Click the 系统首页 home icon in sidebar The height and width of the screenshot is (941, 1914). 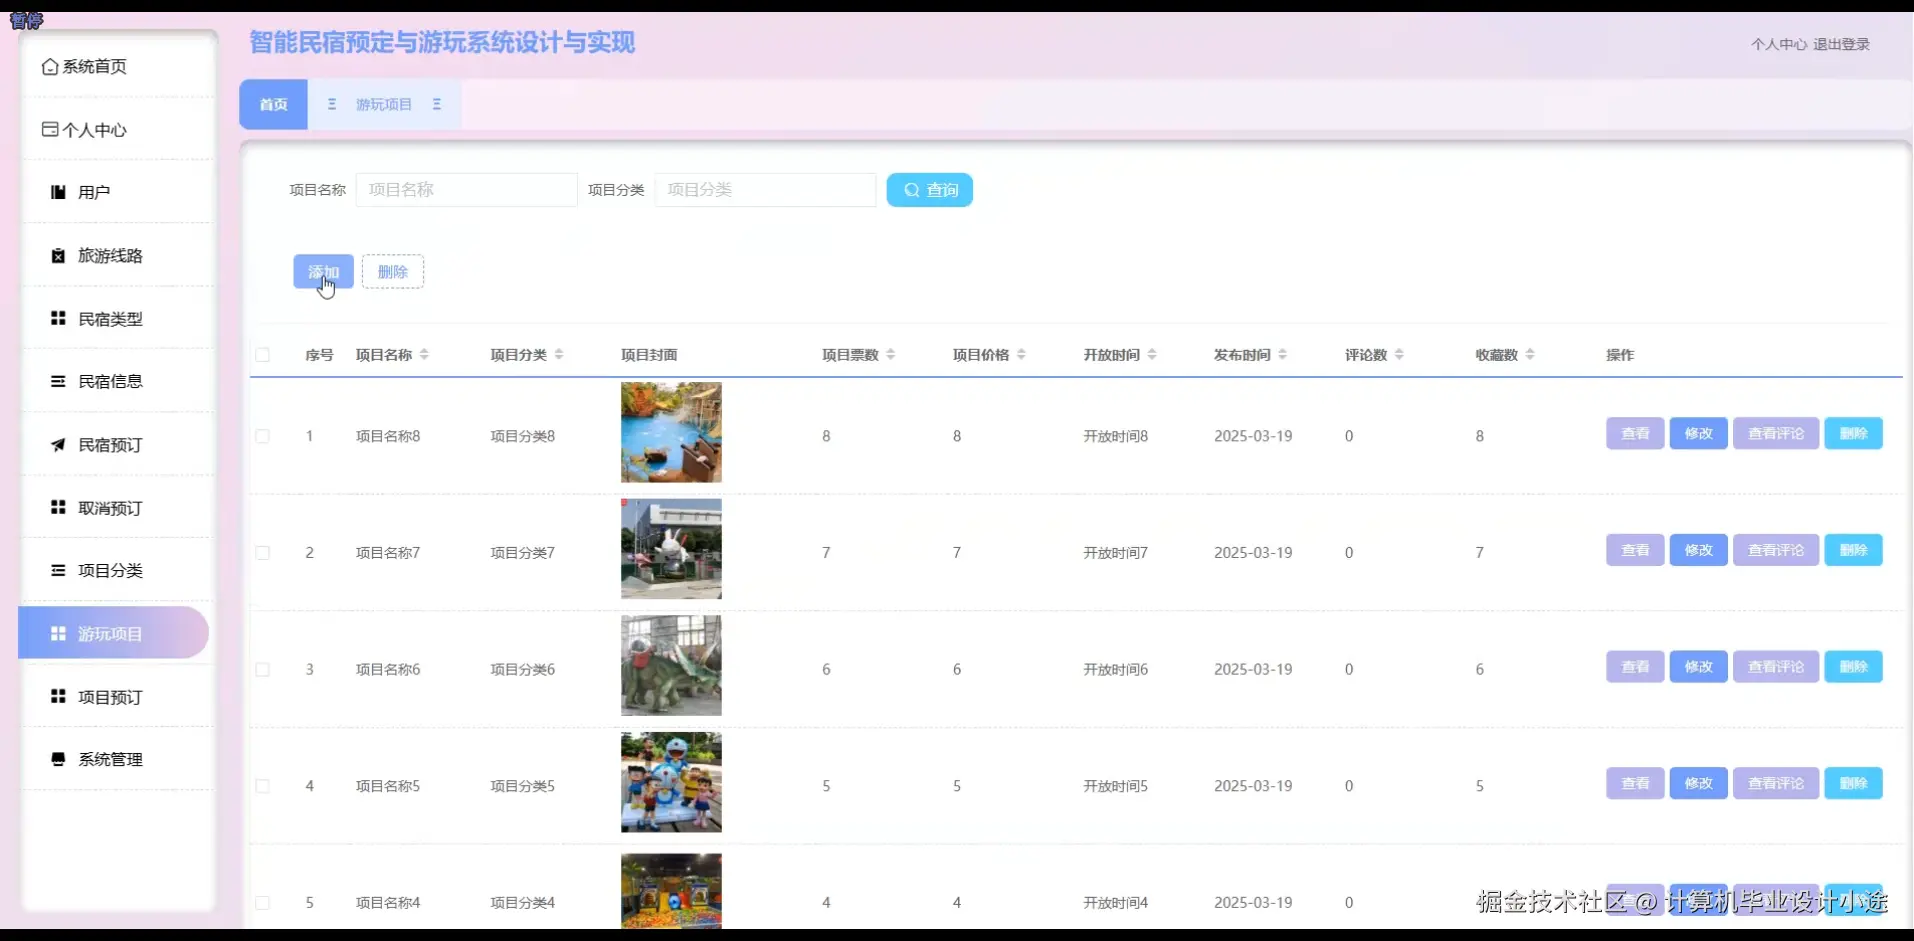click(x=50, y=66)
